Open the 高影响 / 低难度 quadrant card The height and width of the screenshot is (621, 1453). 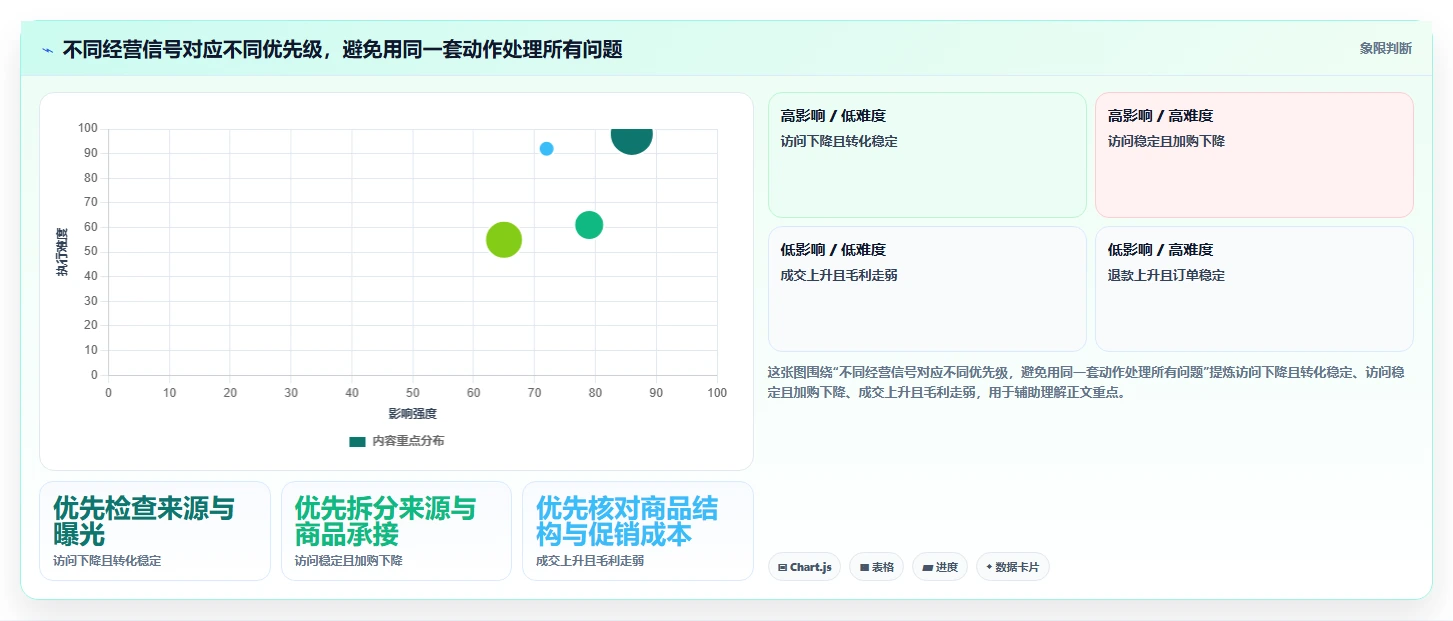(927, 155)
